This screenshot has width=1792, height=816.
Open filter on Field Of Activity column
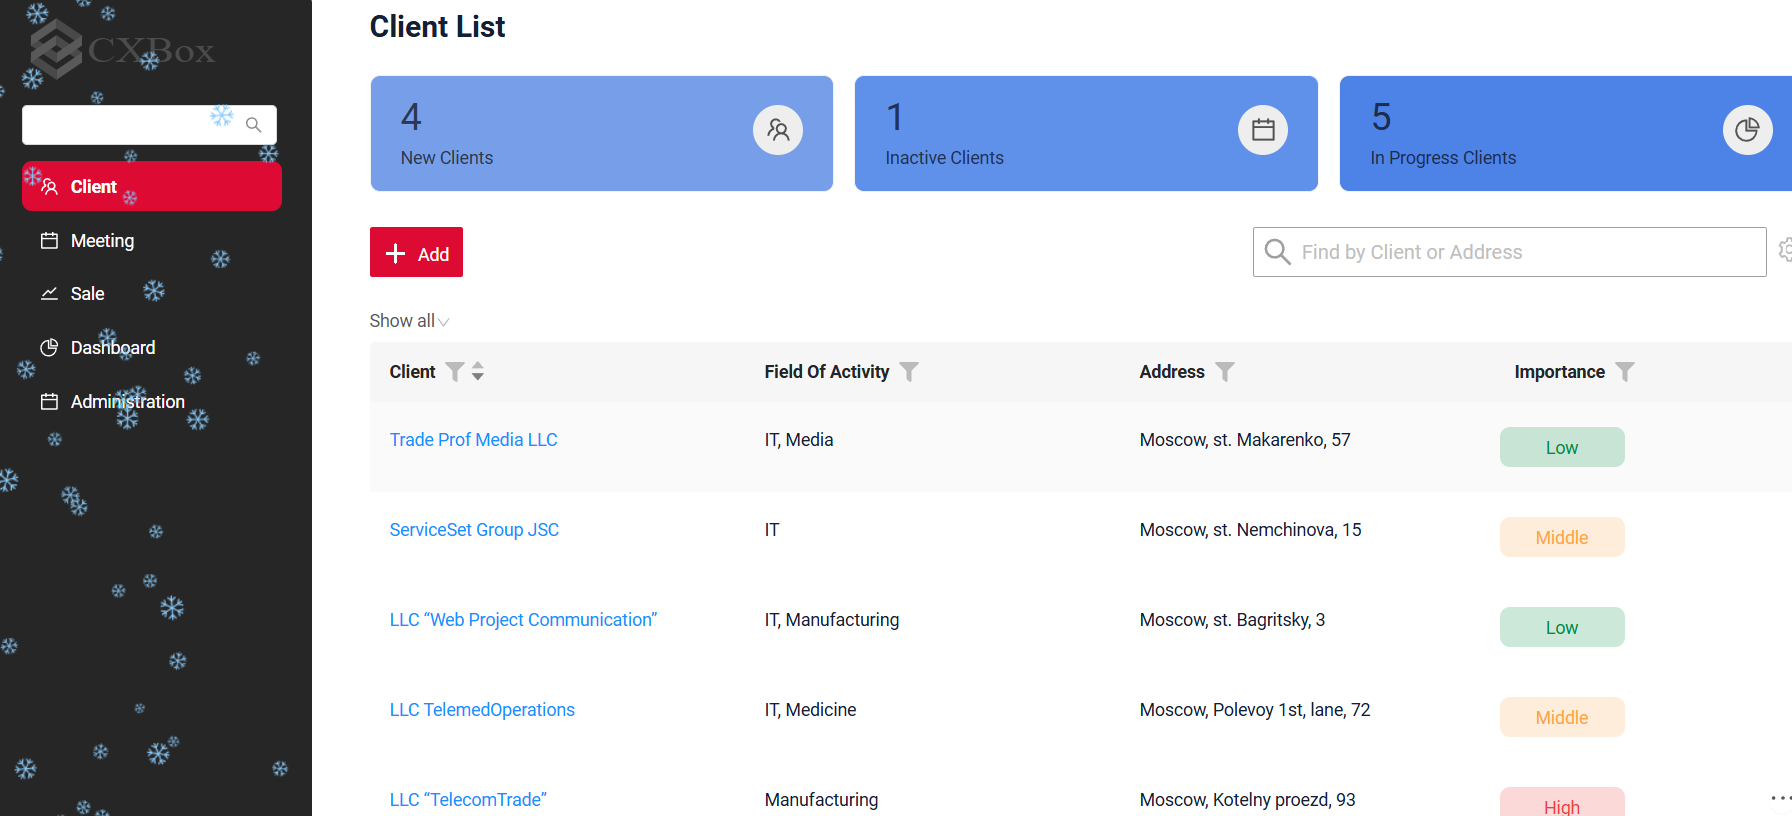tap(909, 372)
